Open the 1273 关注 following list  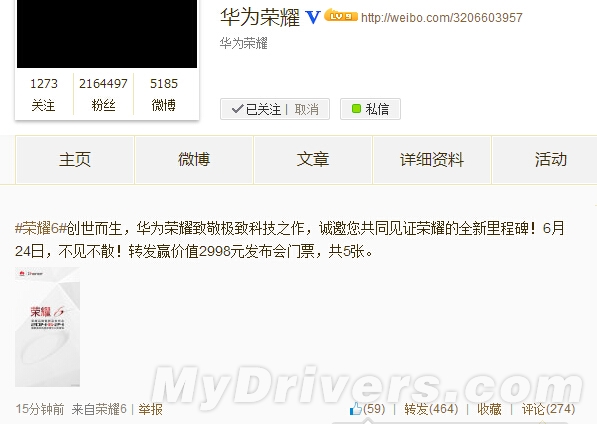click(44, 94)
